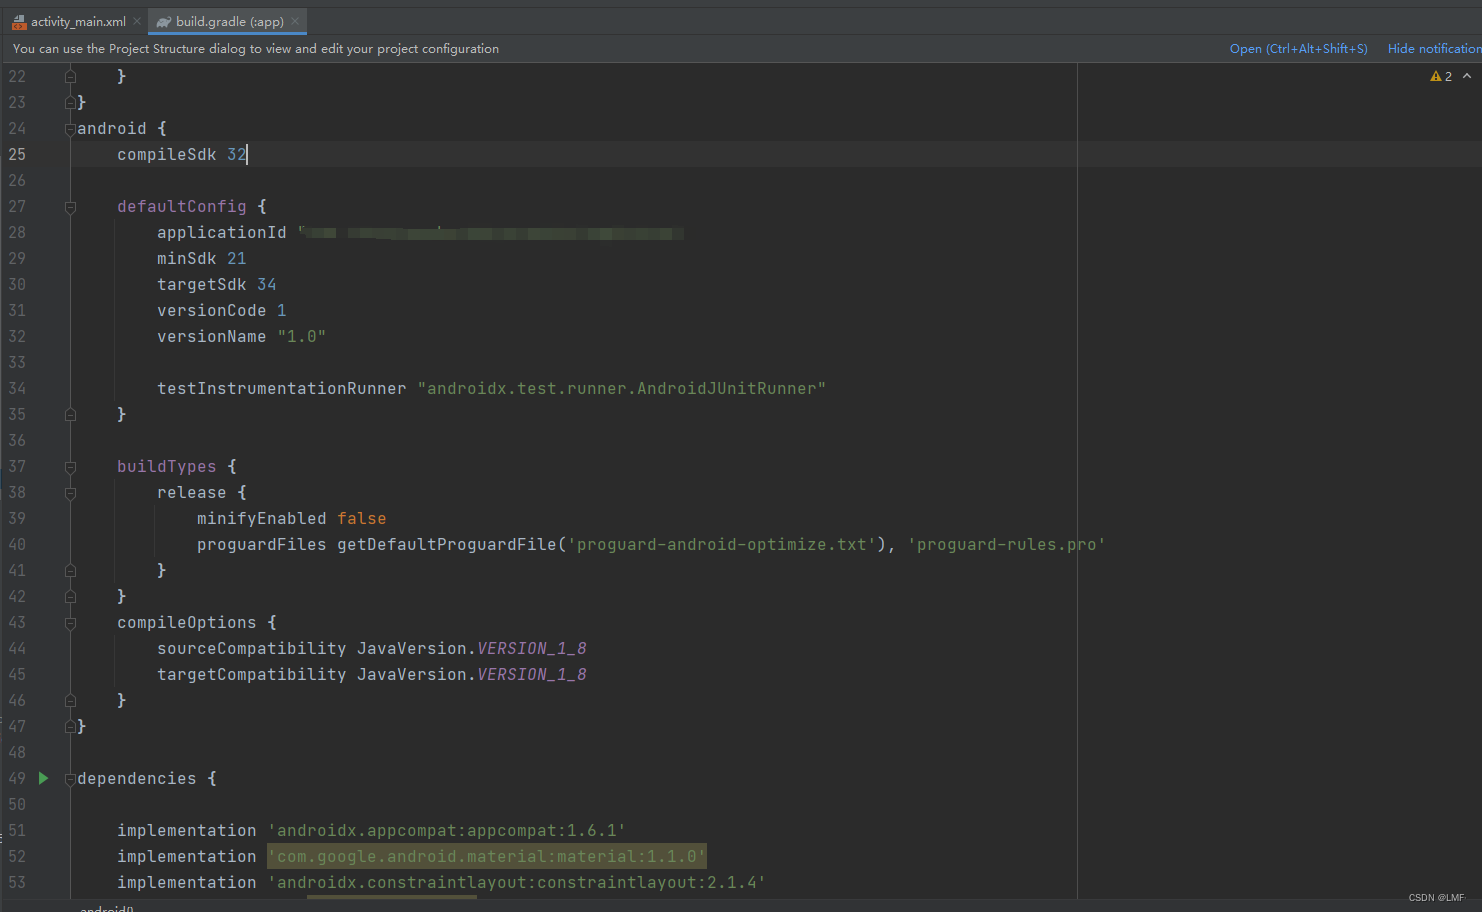Collapse the android block at line 24
The width and height of the screenshot is (1482, 912).
pos(69,128)
